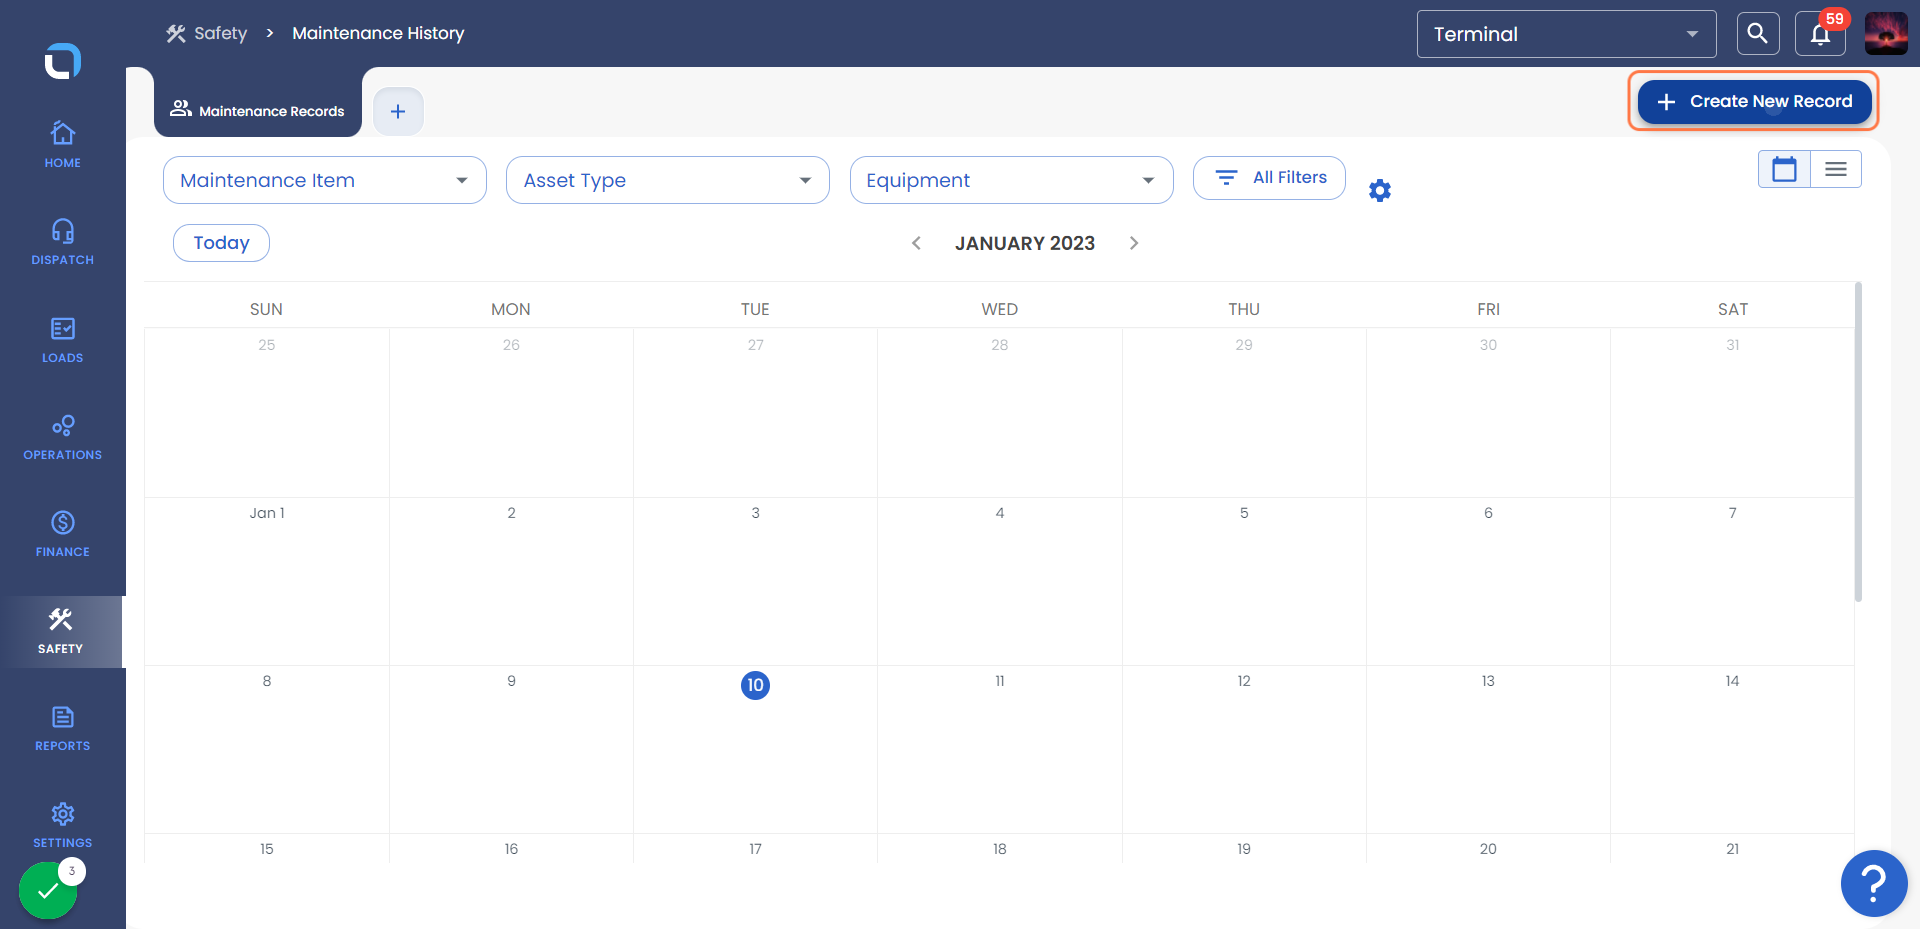Image resolution: width=1920 pixels, height=929 pixels.
Task: Open the Finance section
Action: click(62, 534)
